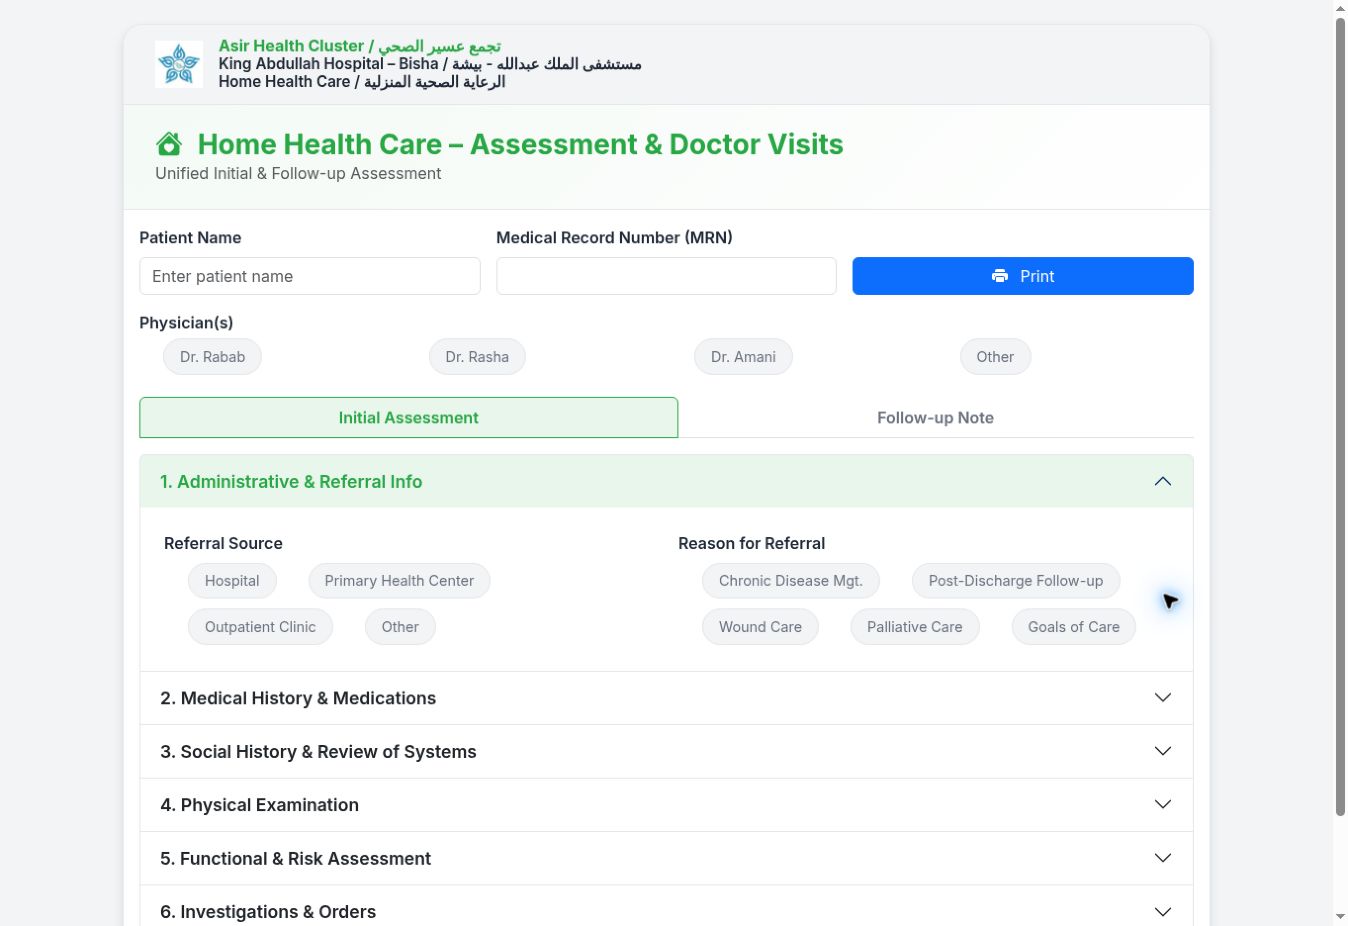The height and width of the screenshot is (926, 1348).
Task: Click the Print button
Action: pyautogui.click(x=1022, y=276)
